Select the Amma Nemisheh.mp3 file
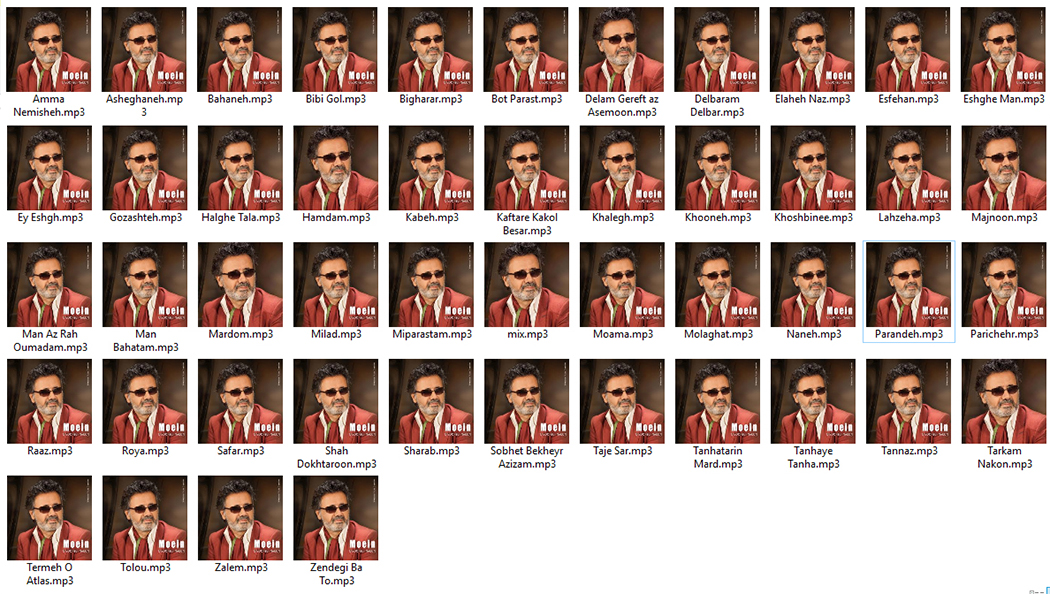1050x594 pixels. [x=49, y=50]
